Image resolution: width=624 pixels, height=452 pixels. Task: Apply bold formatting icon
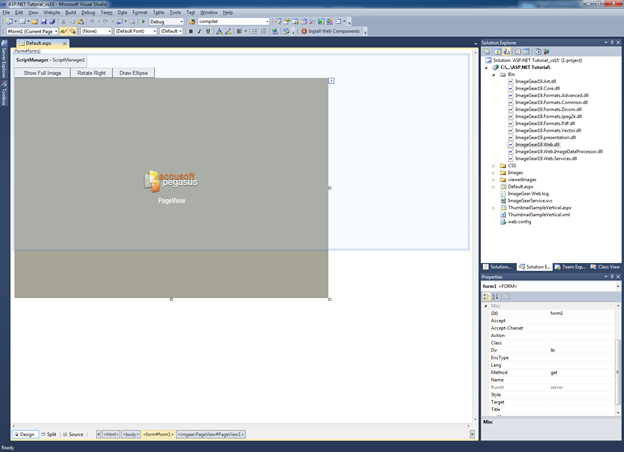tap(191, 31)
